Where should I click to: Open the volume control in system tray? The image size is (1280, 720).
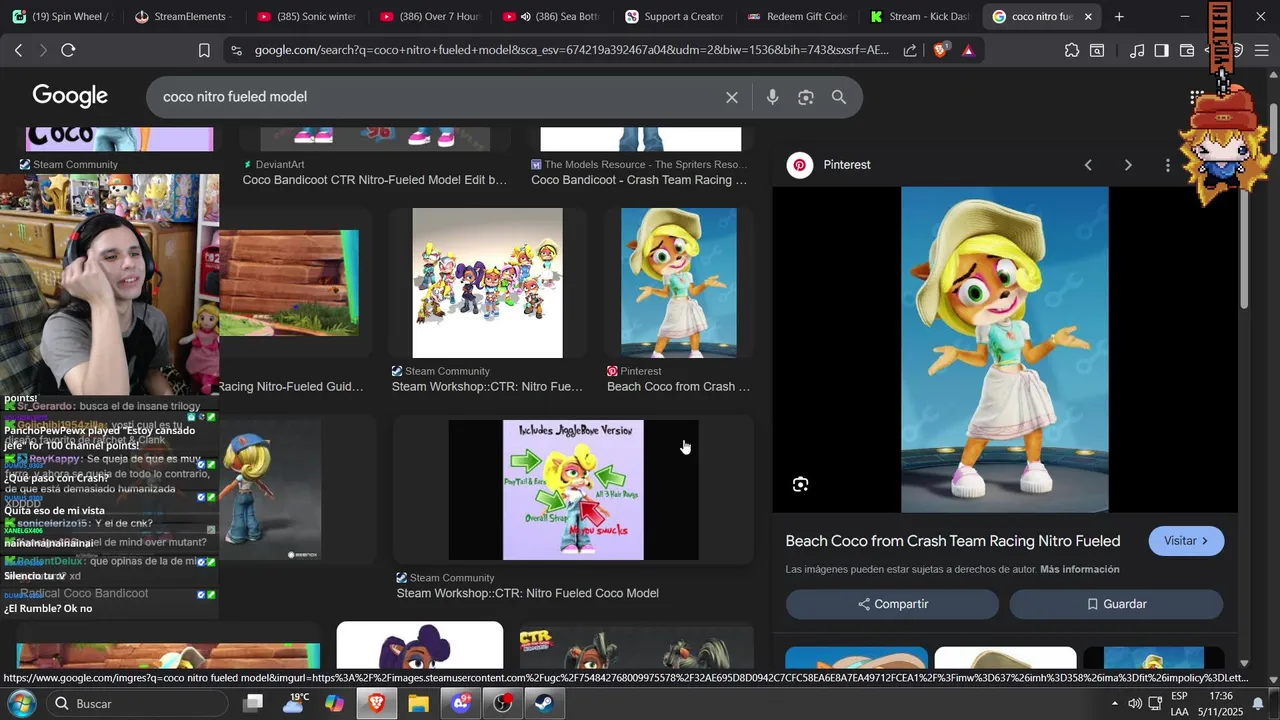(x=1134, y=703)
